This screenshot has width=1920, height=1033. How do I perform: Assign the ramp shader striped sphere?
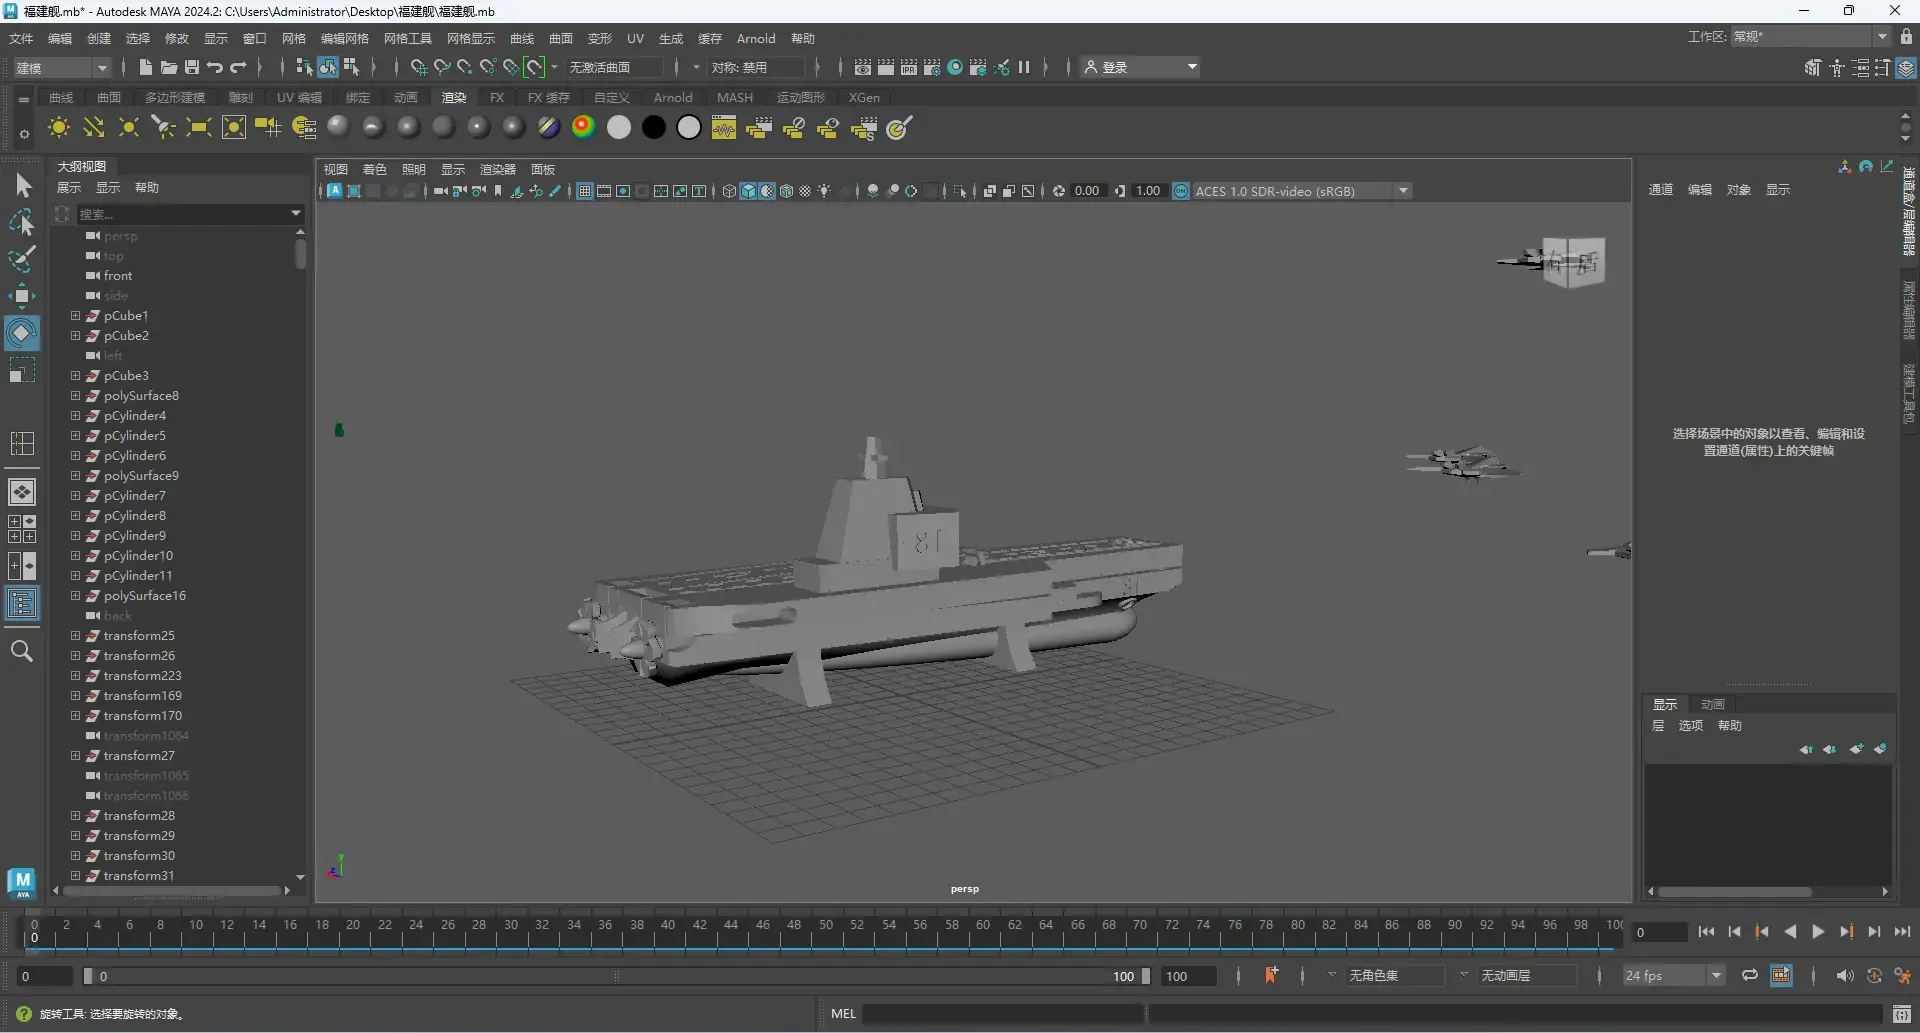(549, 127)
